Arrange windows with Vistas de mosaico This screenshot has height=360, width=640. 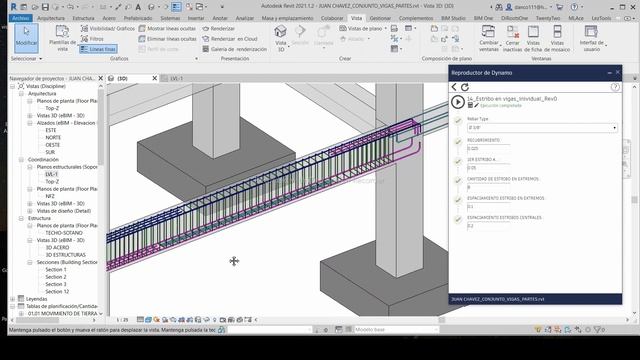[x=557, y=38]
